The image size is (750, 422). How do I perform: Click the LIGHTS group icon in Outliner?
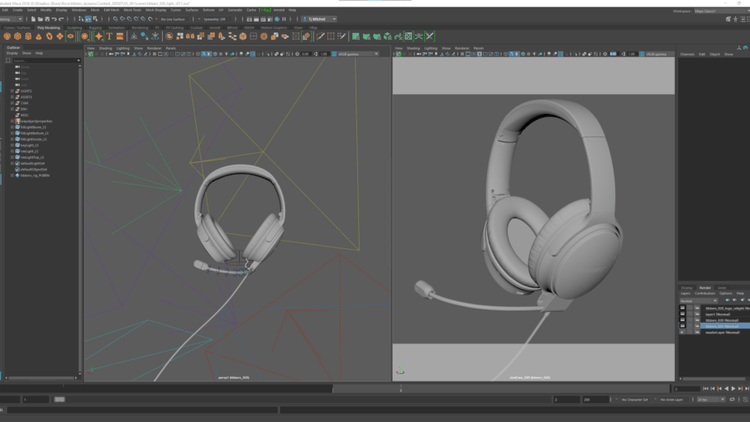click(x=18, y=90)
